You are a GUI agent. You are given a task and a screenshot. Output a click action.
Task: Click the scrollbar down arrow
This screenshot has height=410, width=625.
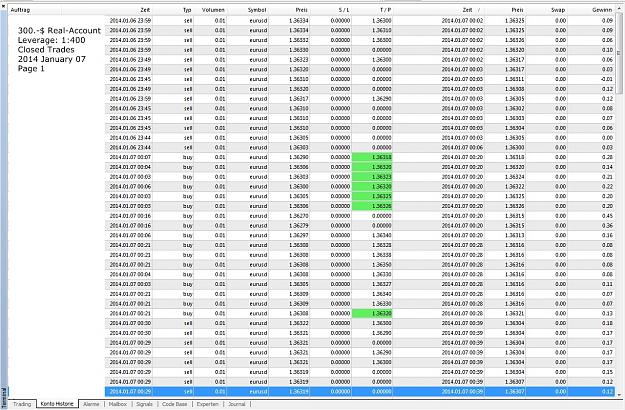[x=619, y=395]
